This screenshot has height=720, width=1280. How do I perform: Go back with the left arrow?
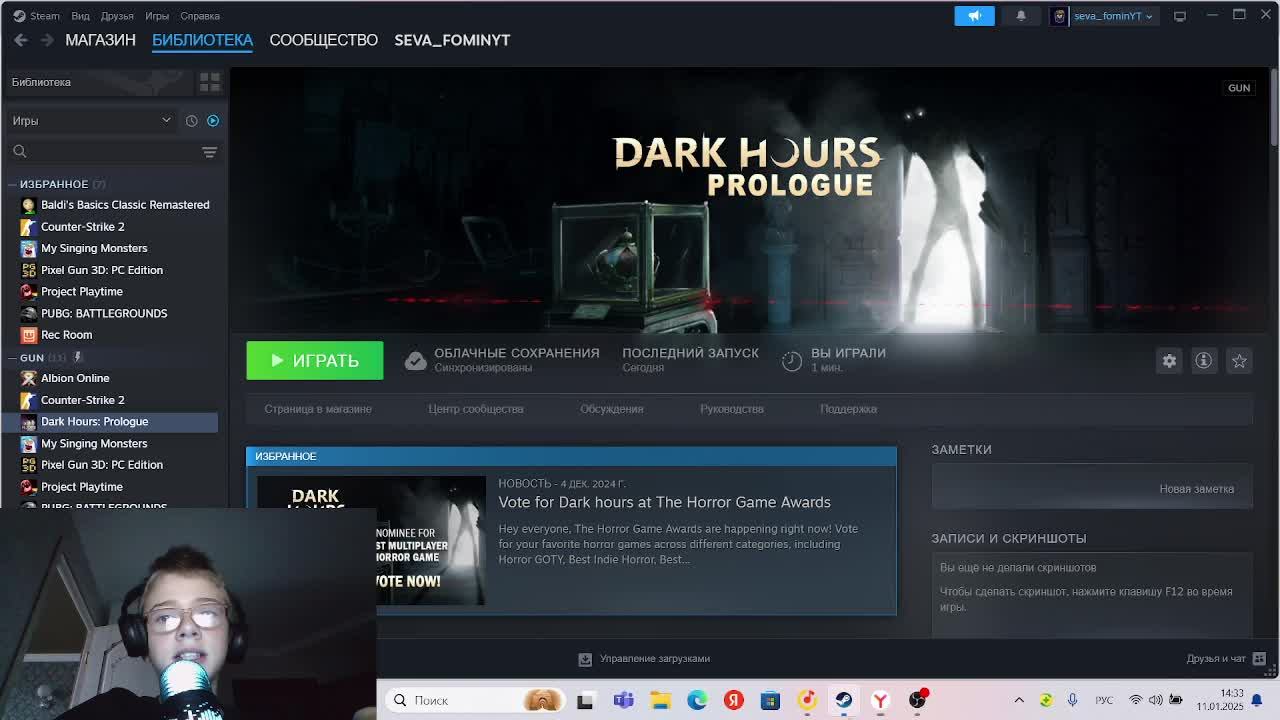pos(21,40)
